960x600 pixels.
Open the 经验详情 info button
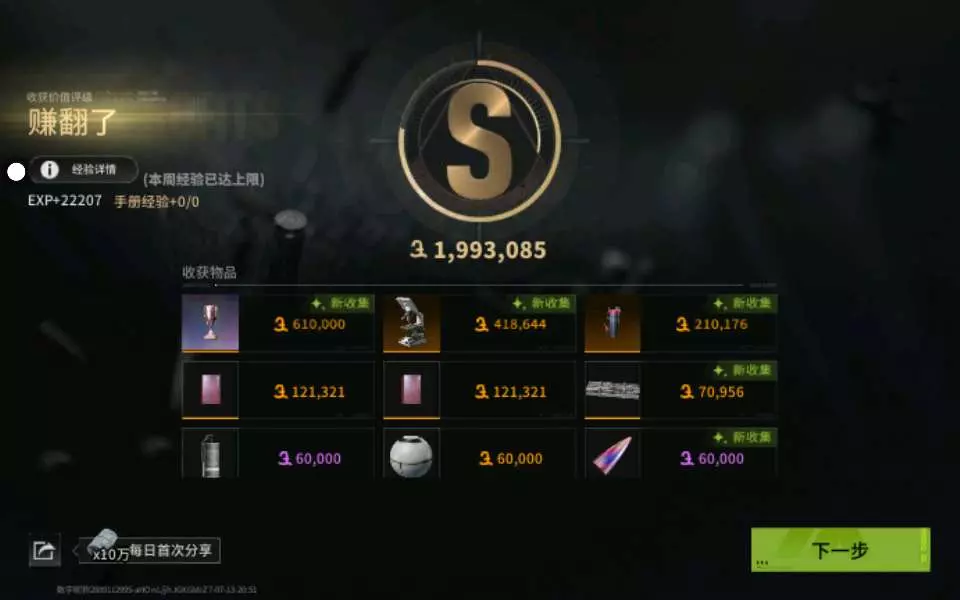tap(84, 170)
